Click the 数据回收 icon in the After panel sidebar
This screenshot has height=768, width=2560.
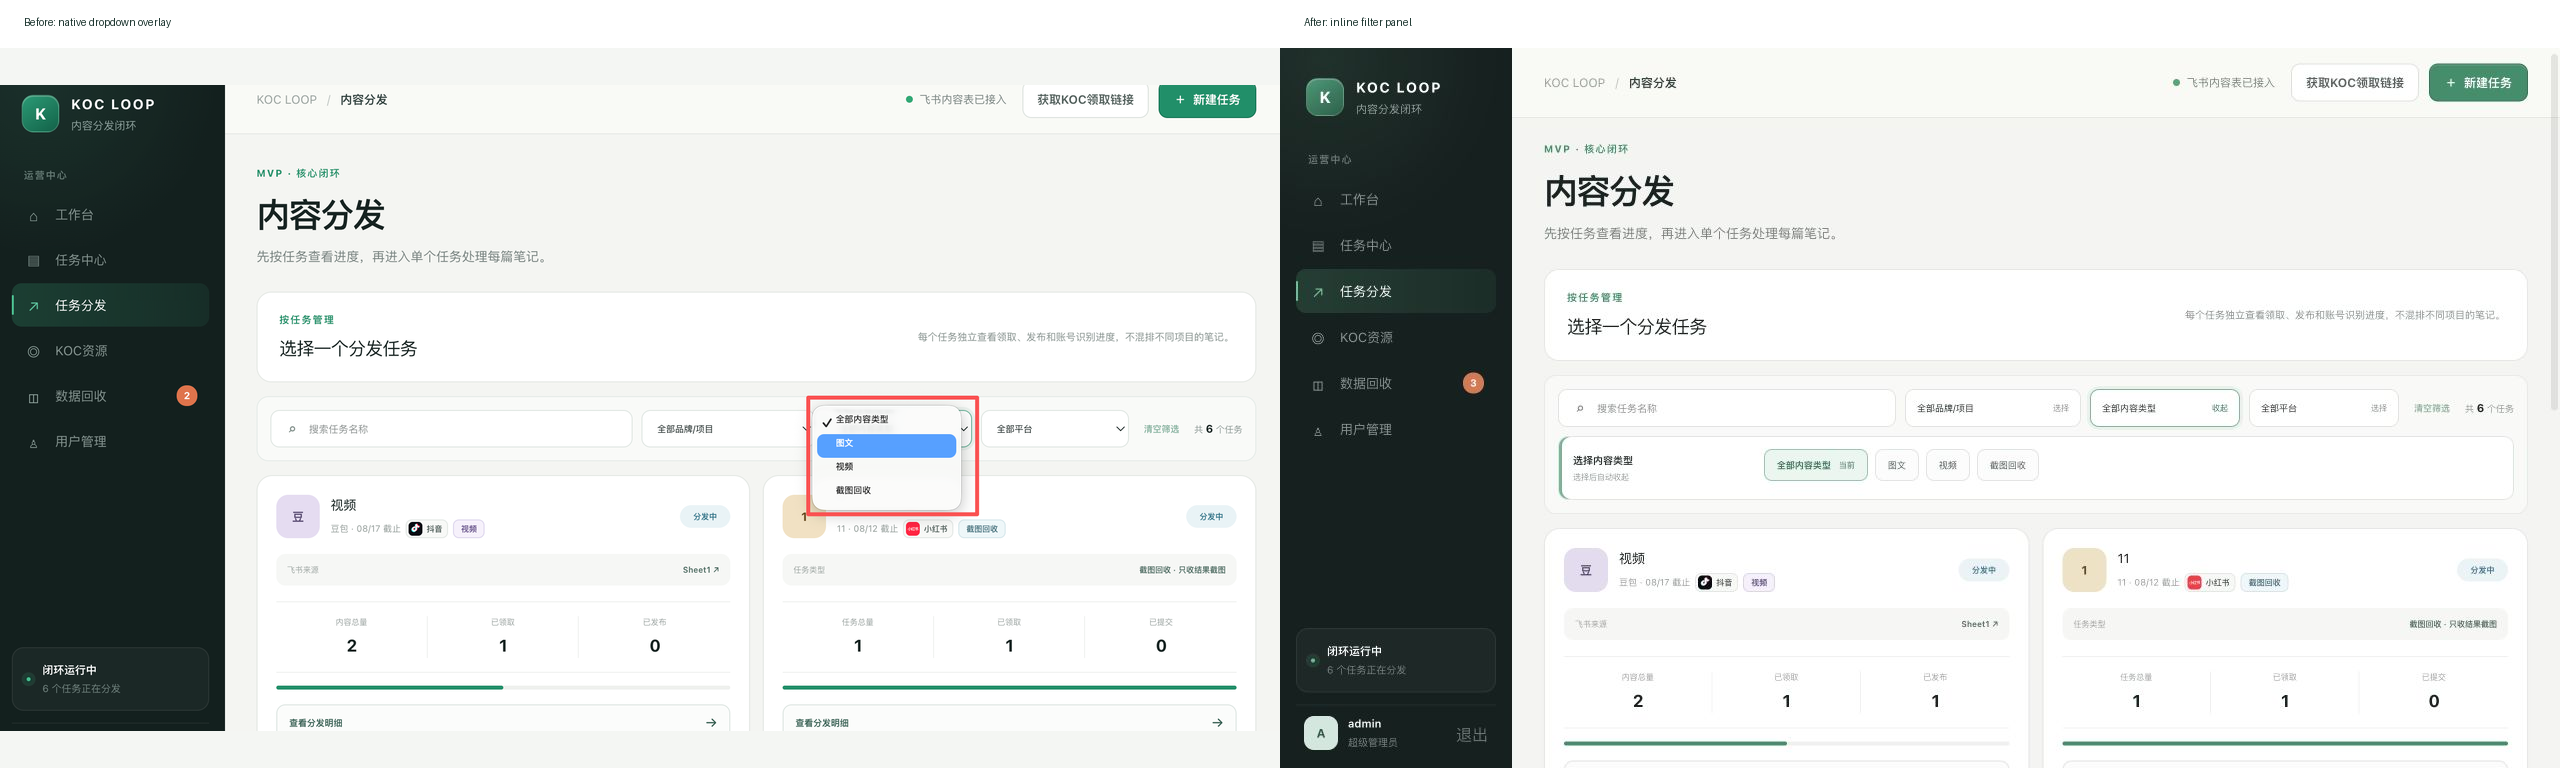pos(1318,384)
